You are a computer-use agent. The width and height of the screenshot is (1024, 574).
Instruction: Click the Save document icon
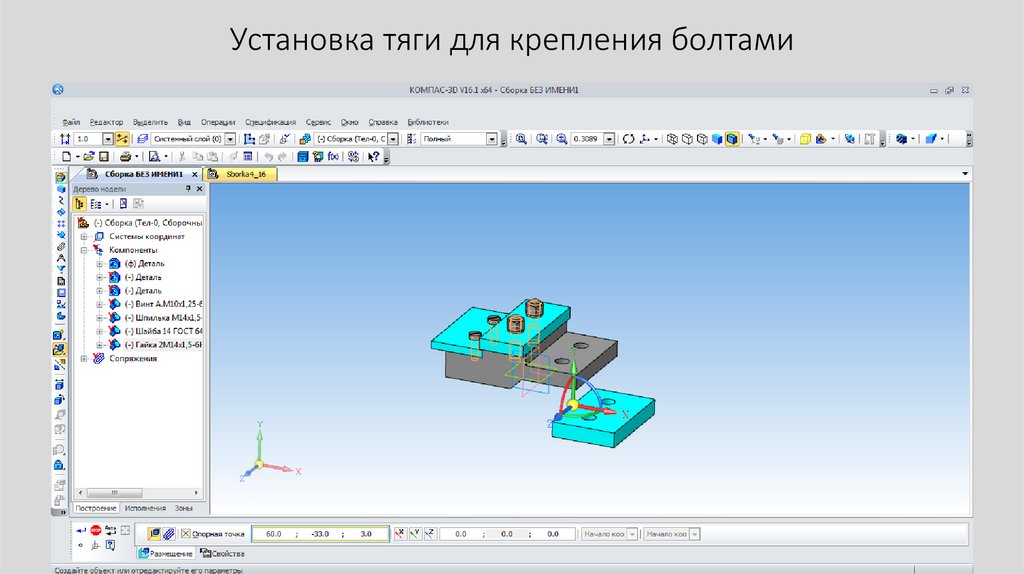102,157
